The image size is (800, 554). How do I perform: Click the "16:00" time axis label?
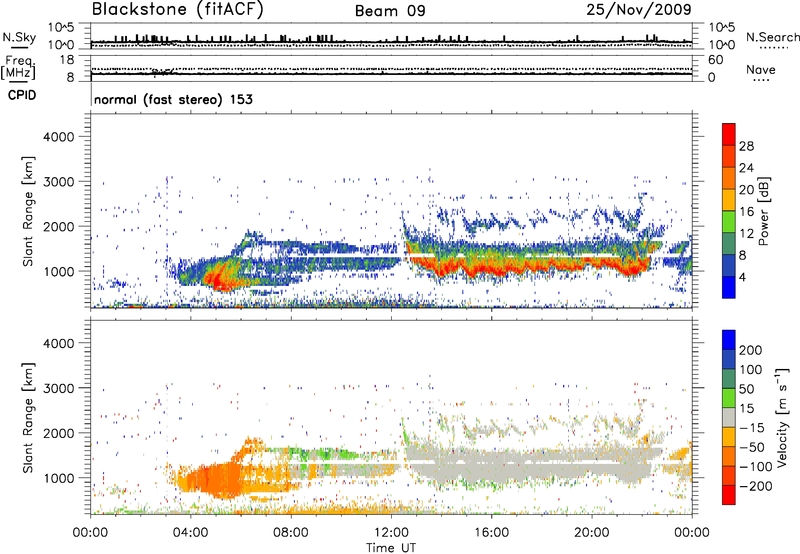pos(491,533)
